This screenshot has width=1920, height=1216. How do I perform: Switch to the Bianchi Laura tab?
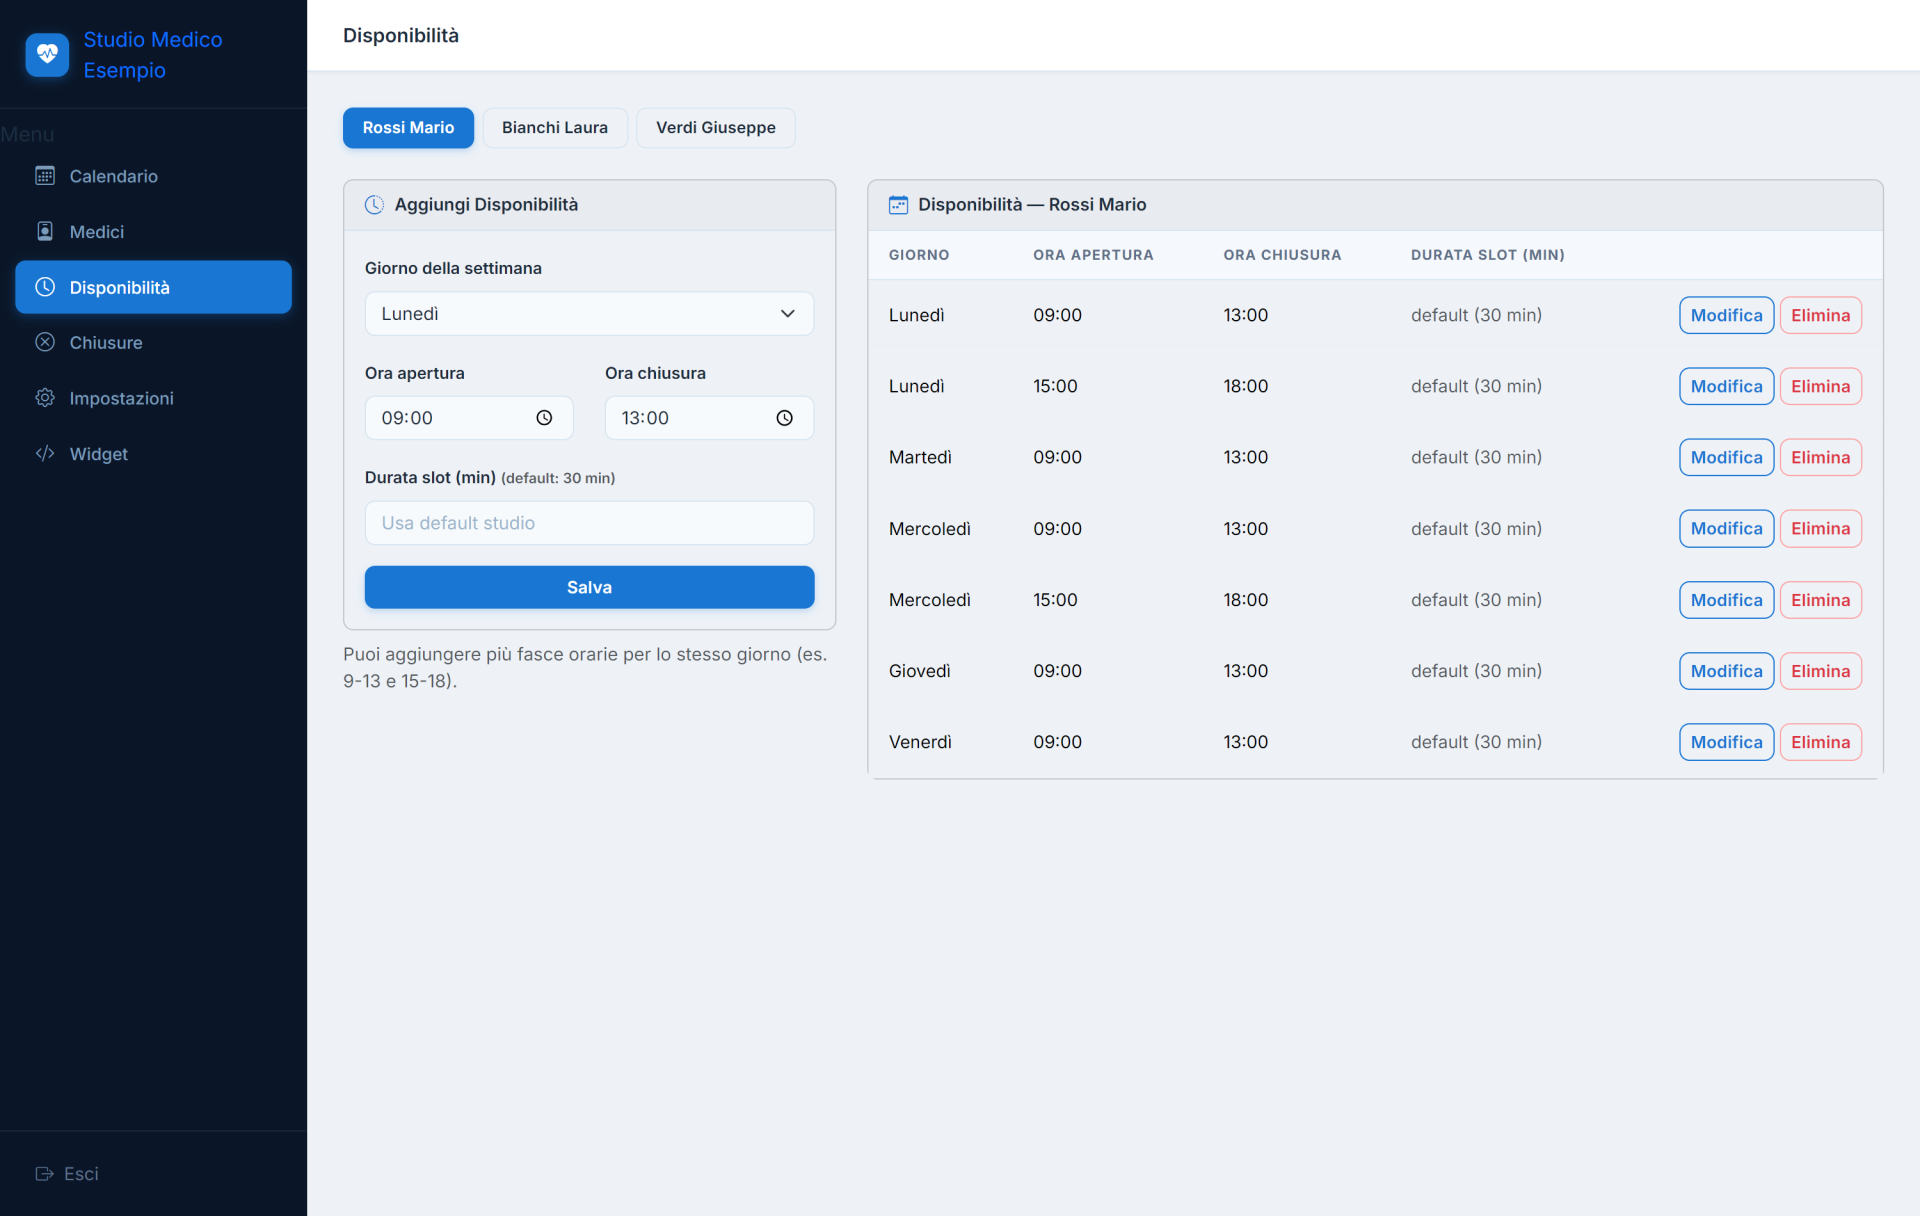(555, 128)
